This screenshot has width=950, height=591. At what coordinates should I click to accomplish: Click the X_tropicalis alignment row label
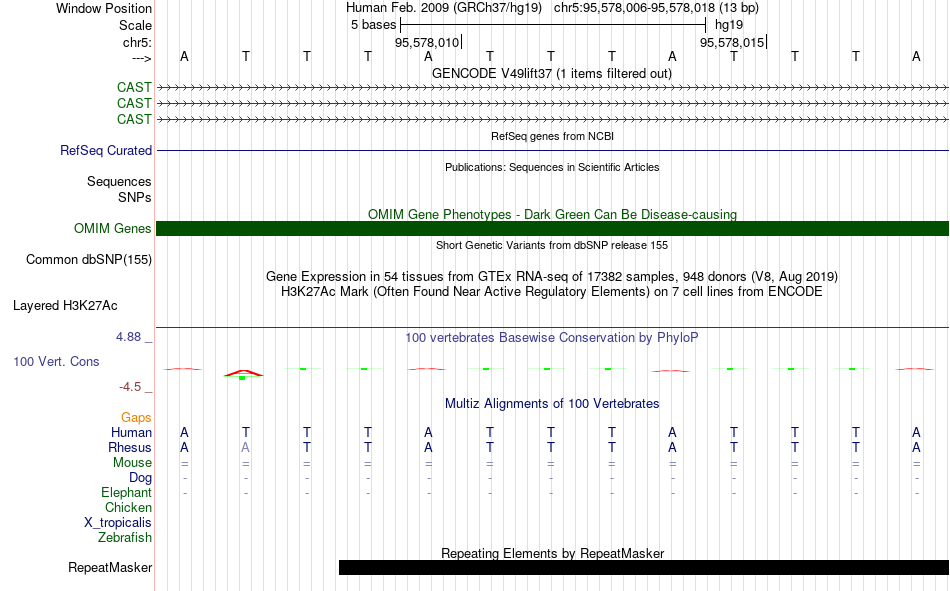click(x=118, y=523)
